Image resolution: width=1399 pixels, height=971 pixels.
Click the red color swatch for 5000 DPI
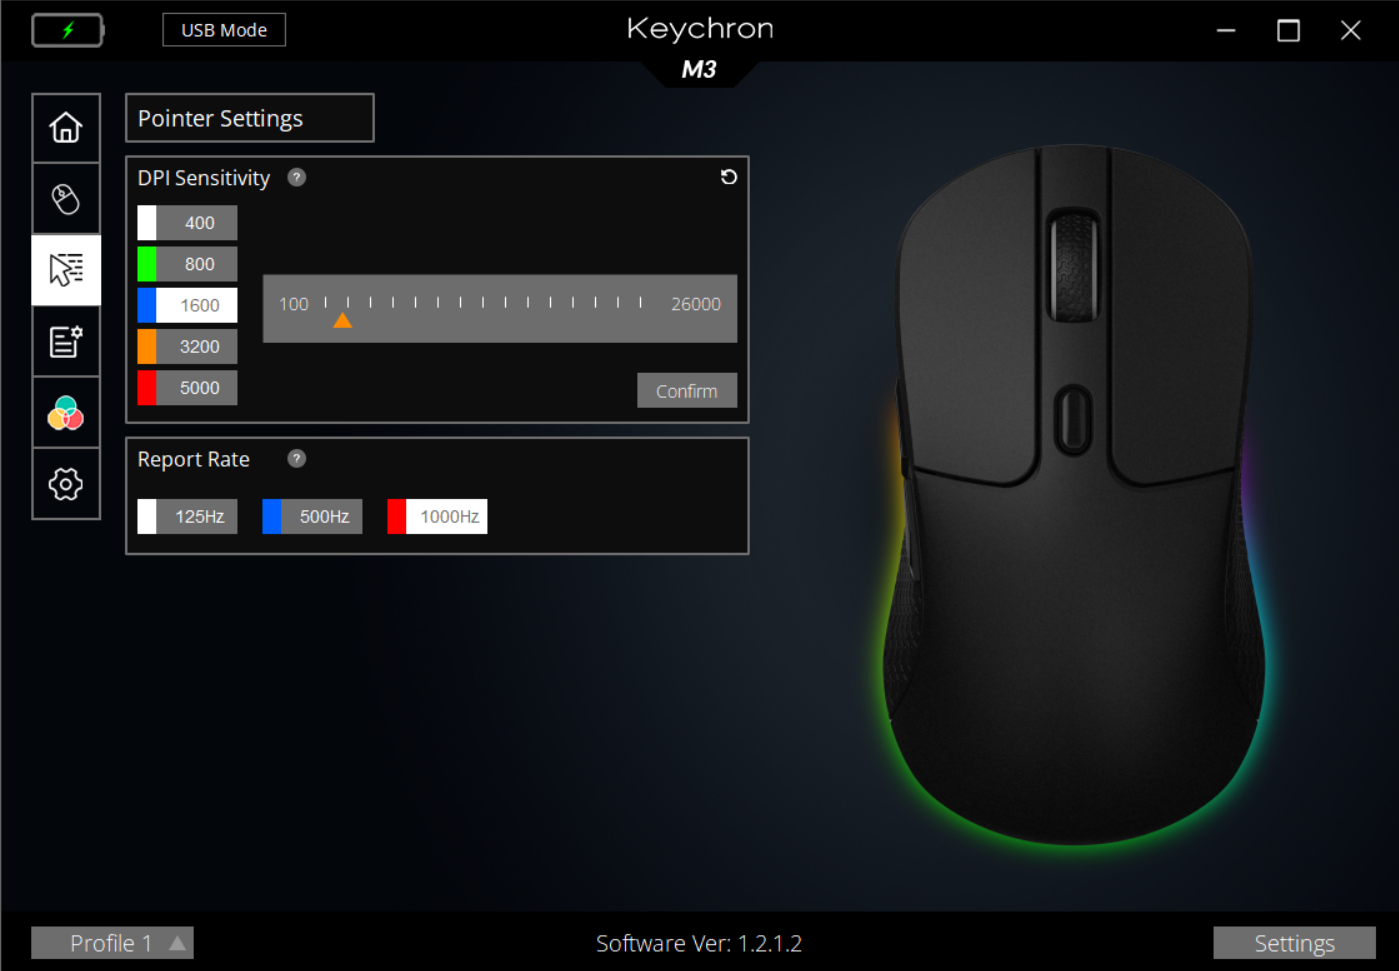pyautogui.click(x=147, y=388)
